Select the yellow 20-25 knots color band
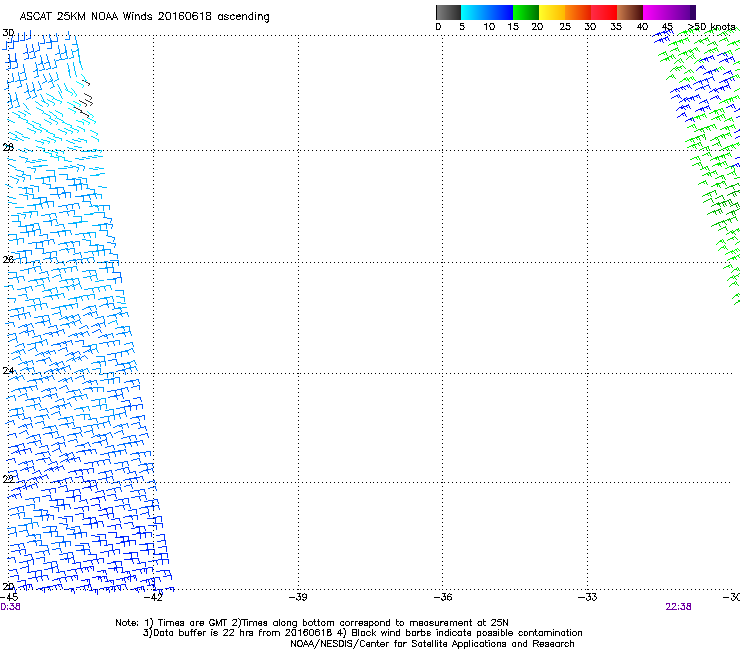This screenshot has width=740, height=650. [552, 12]
